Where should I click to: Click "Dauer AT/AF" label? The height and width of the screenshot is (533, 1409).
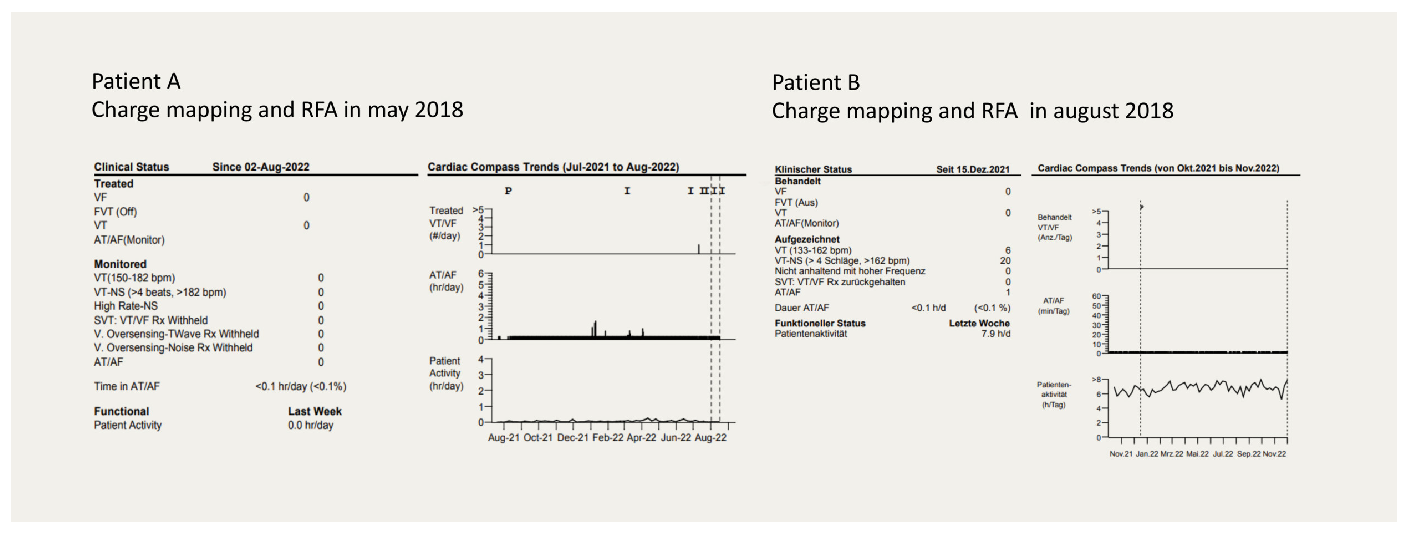pos(803,306)
